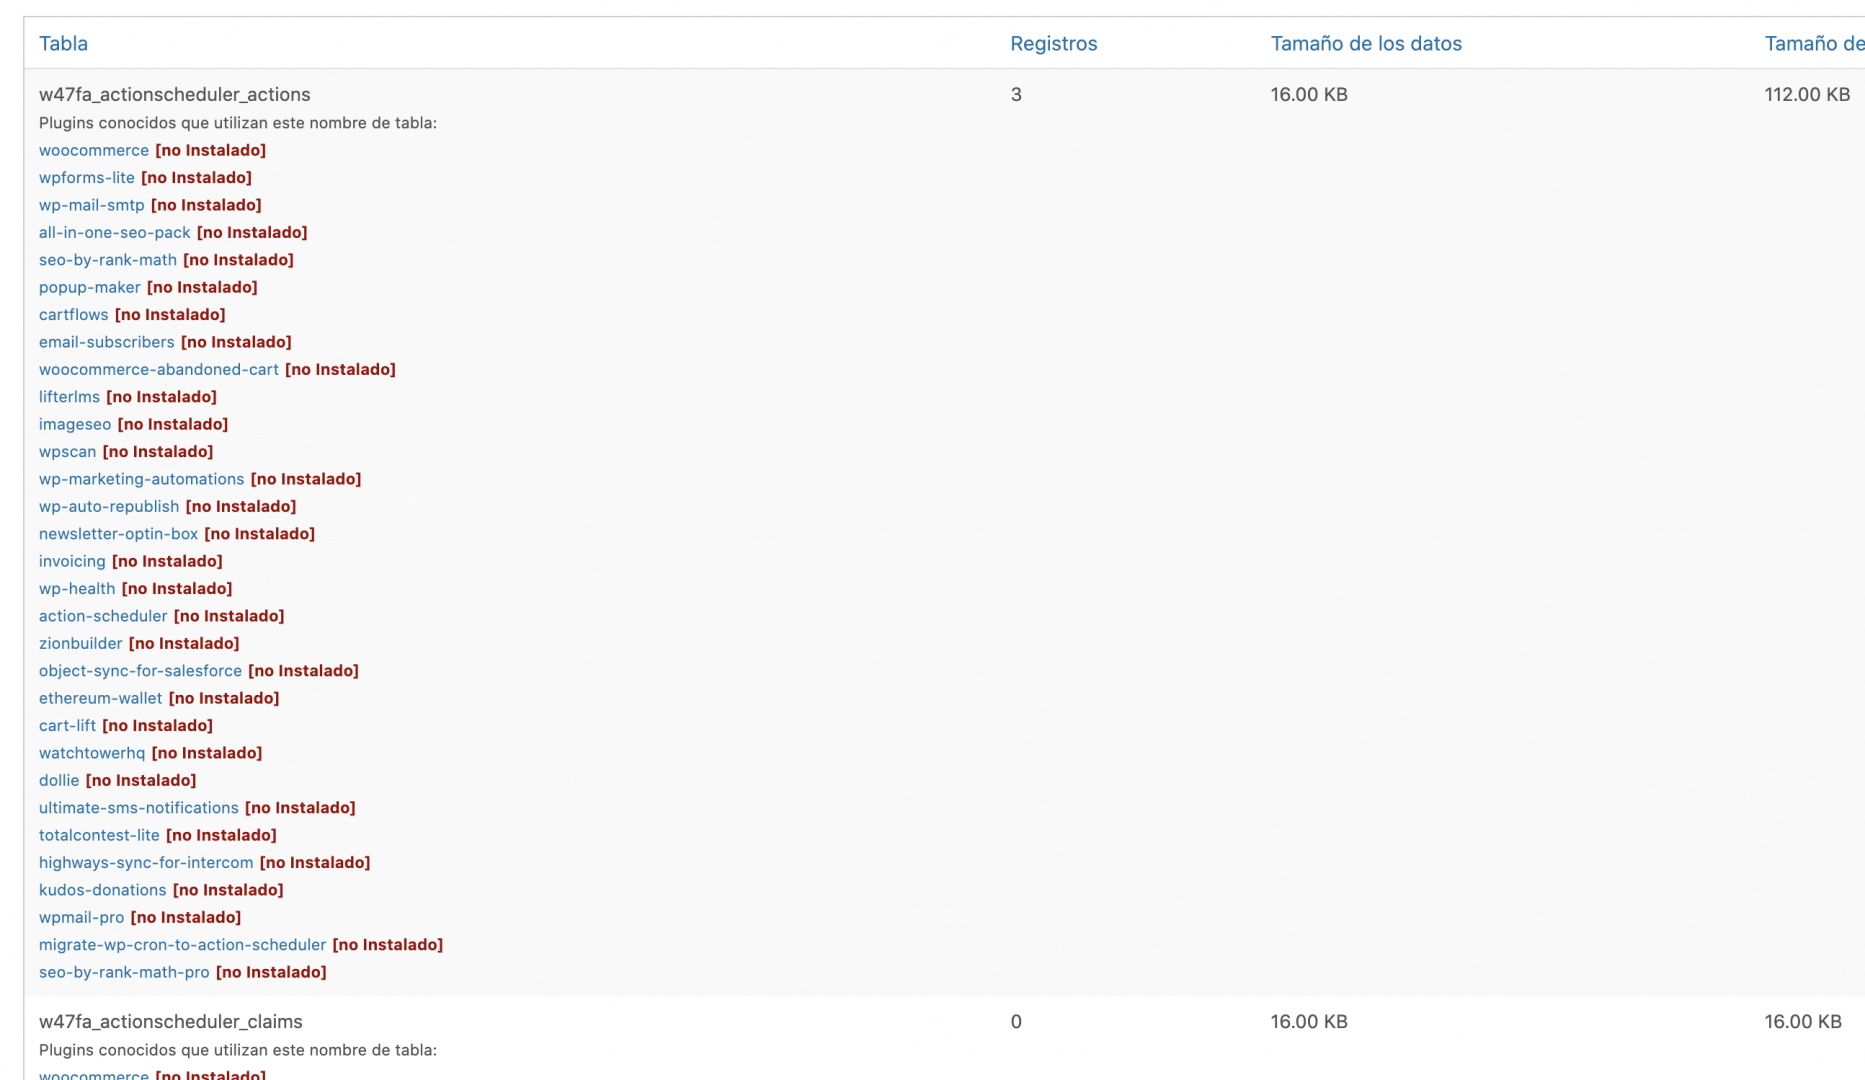Open the migrate-wp-cron-to-action-scheduler plugin link

pyautogui.click(x=183, y=945)
